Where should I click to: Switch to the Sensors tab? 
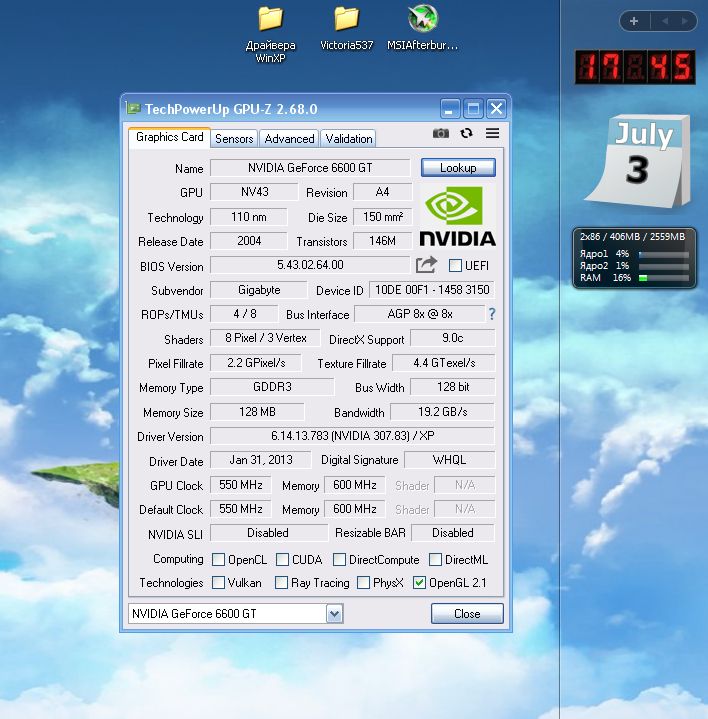[234, 138]
